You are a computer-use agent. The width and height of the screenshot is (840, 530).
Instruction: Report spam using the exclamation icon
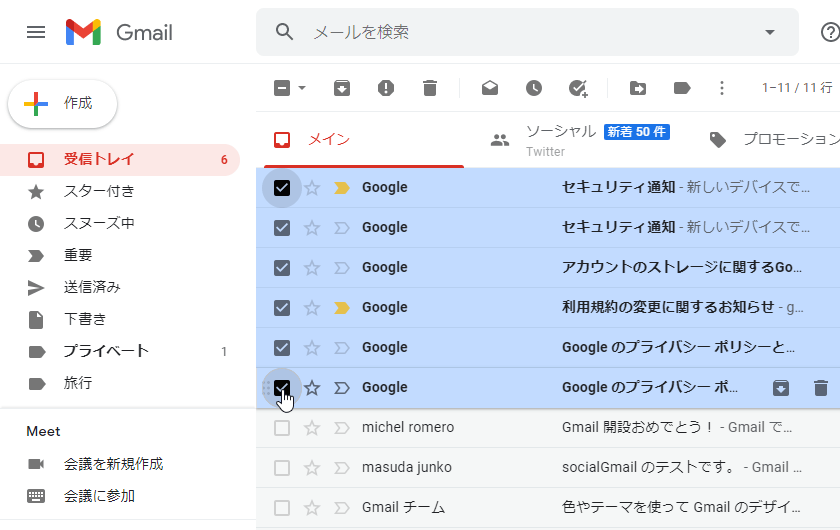(x=386, y=88)
